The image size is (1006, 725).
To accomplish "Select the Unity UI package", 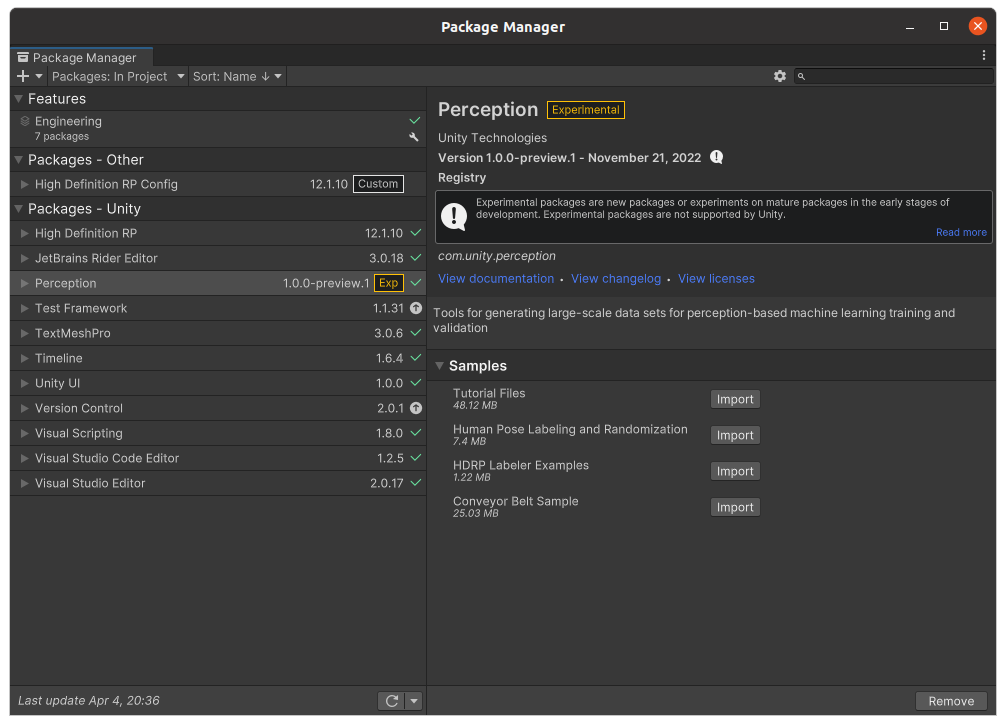I will (x=218, y=384).
